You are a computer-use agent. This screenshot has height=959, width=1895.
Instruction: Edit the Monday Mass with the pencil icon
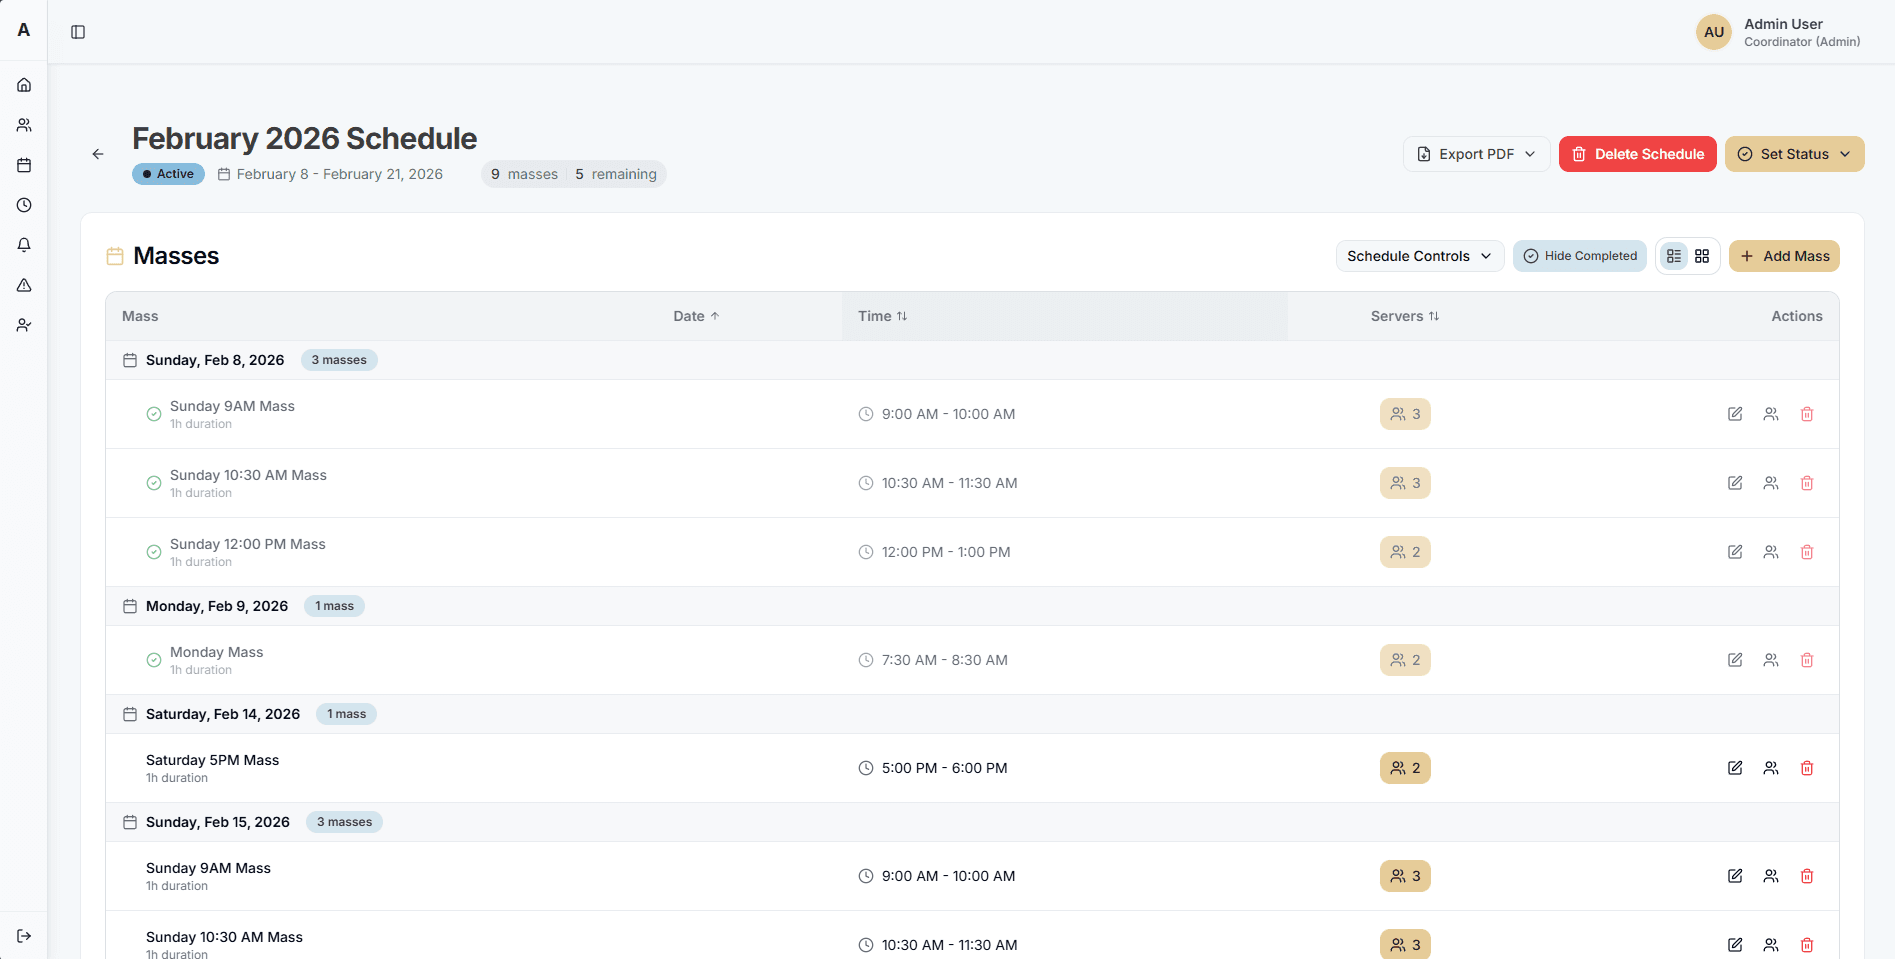pyautogui.click(x=1735, y=660)
